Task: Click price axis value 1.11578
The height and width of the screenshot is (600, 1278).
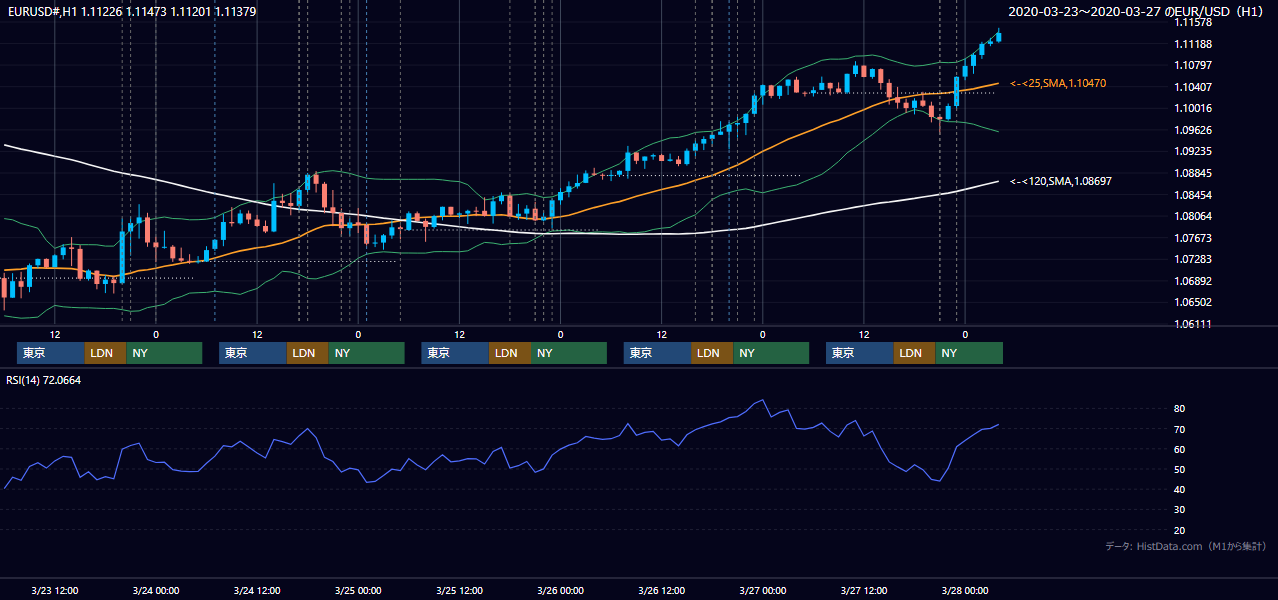Action: pyautogui.click(x=1192, y=22)
